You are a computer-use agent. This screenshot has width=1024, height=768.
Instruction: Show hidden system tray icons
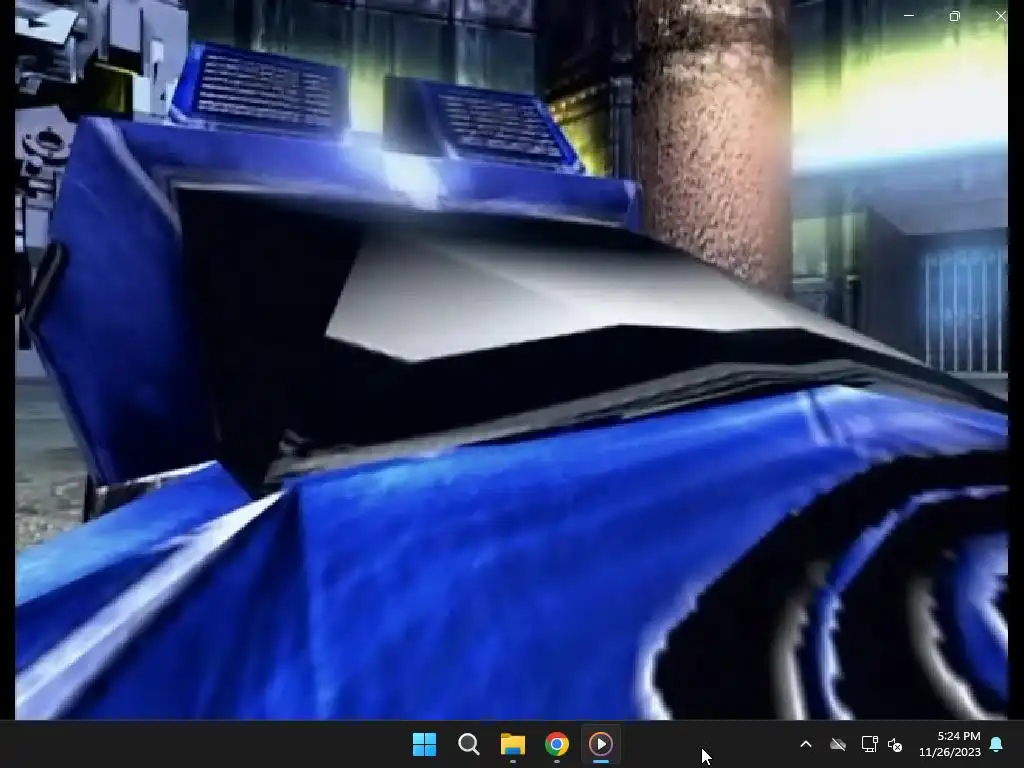806,744
